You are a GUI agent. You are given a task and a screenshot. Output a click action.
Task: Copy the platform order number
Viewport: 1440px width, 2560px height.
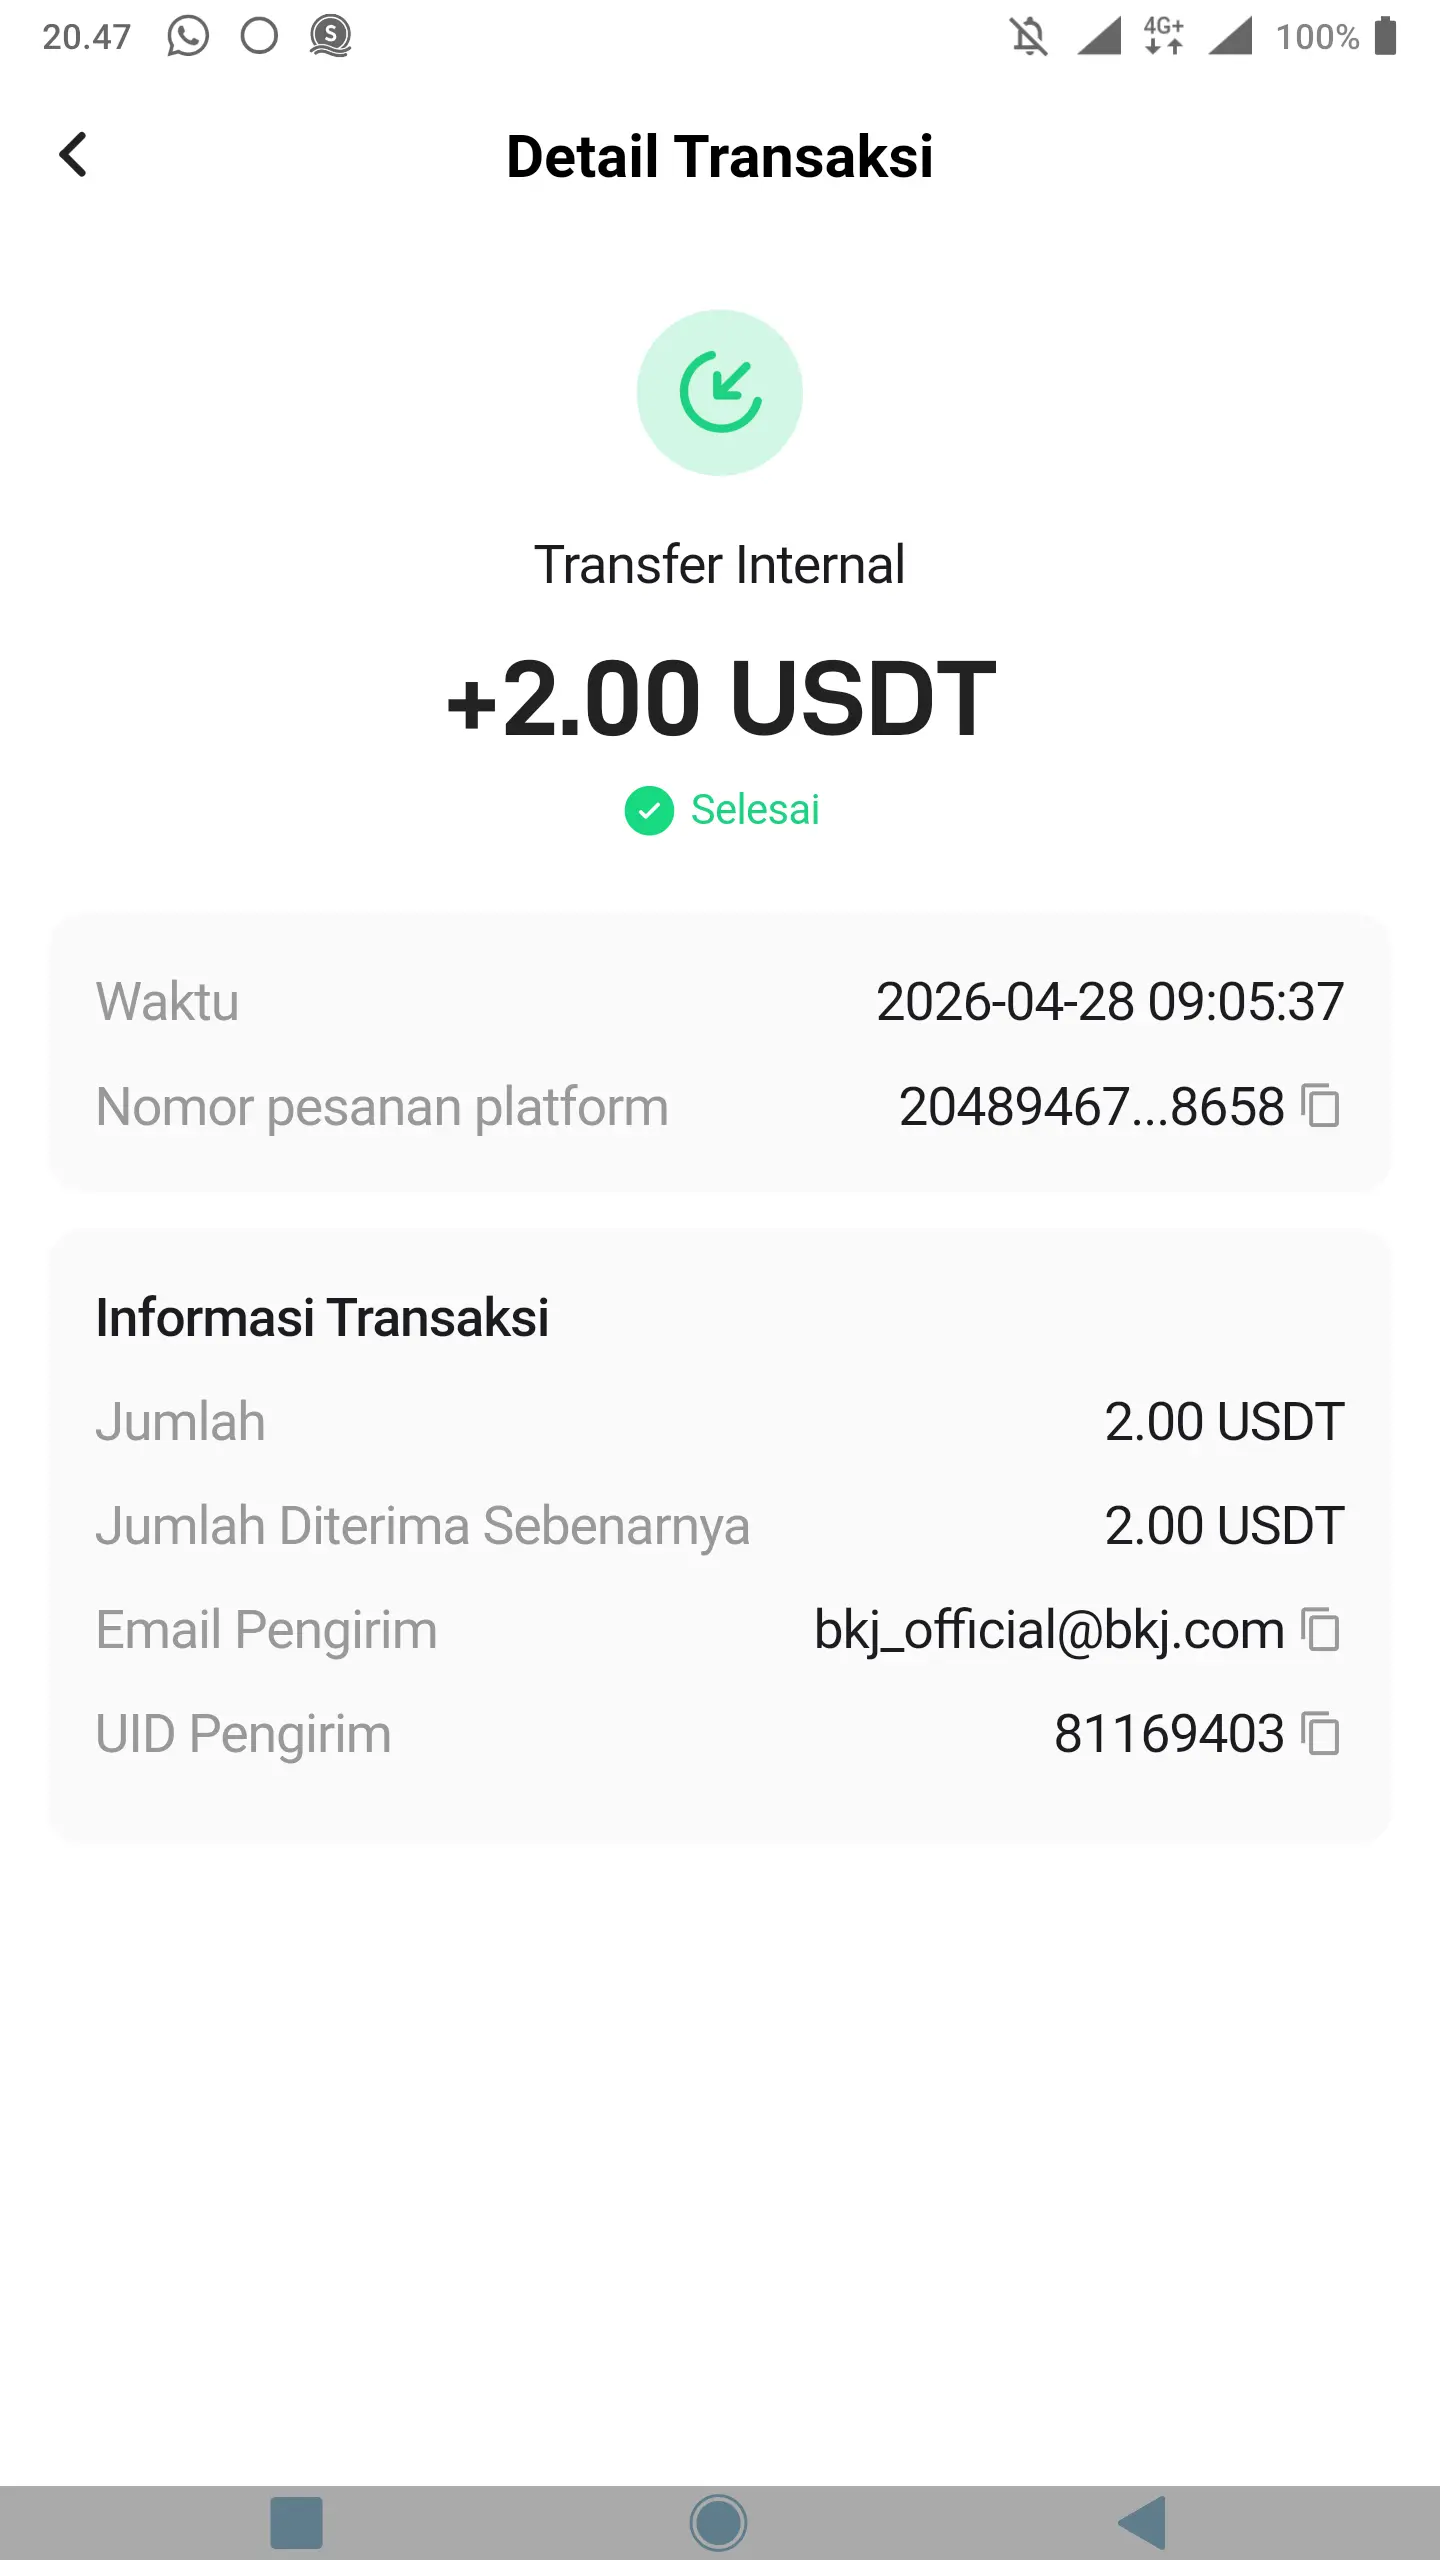click(1320, 1106)
